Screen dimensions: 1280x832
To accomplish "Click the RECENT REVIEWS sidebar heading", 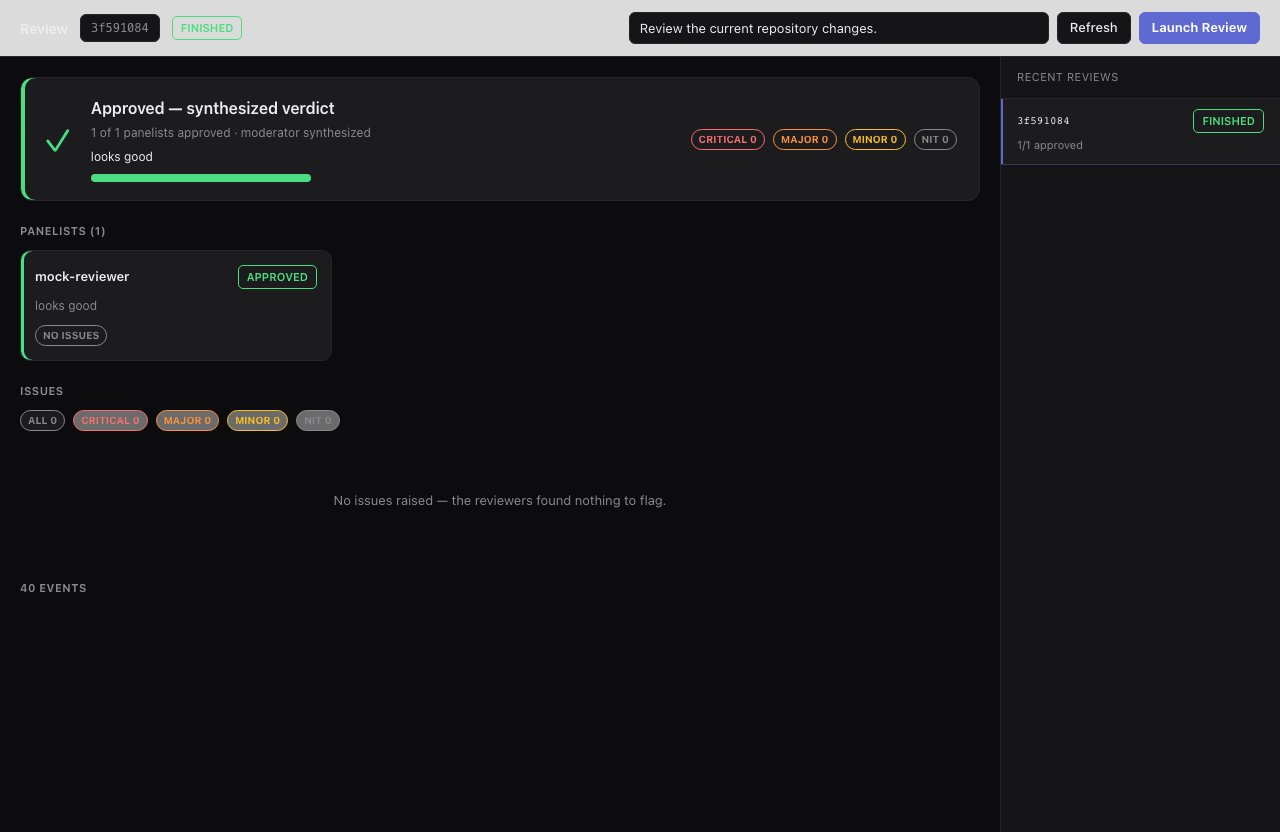I will tap(1068, 77).
